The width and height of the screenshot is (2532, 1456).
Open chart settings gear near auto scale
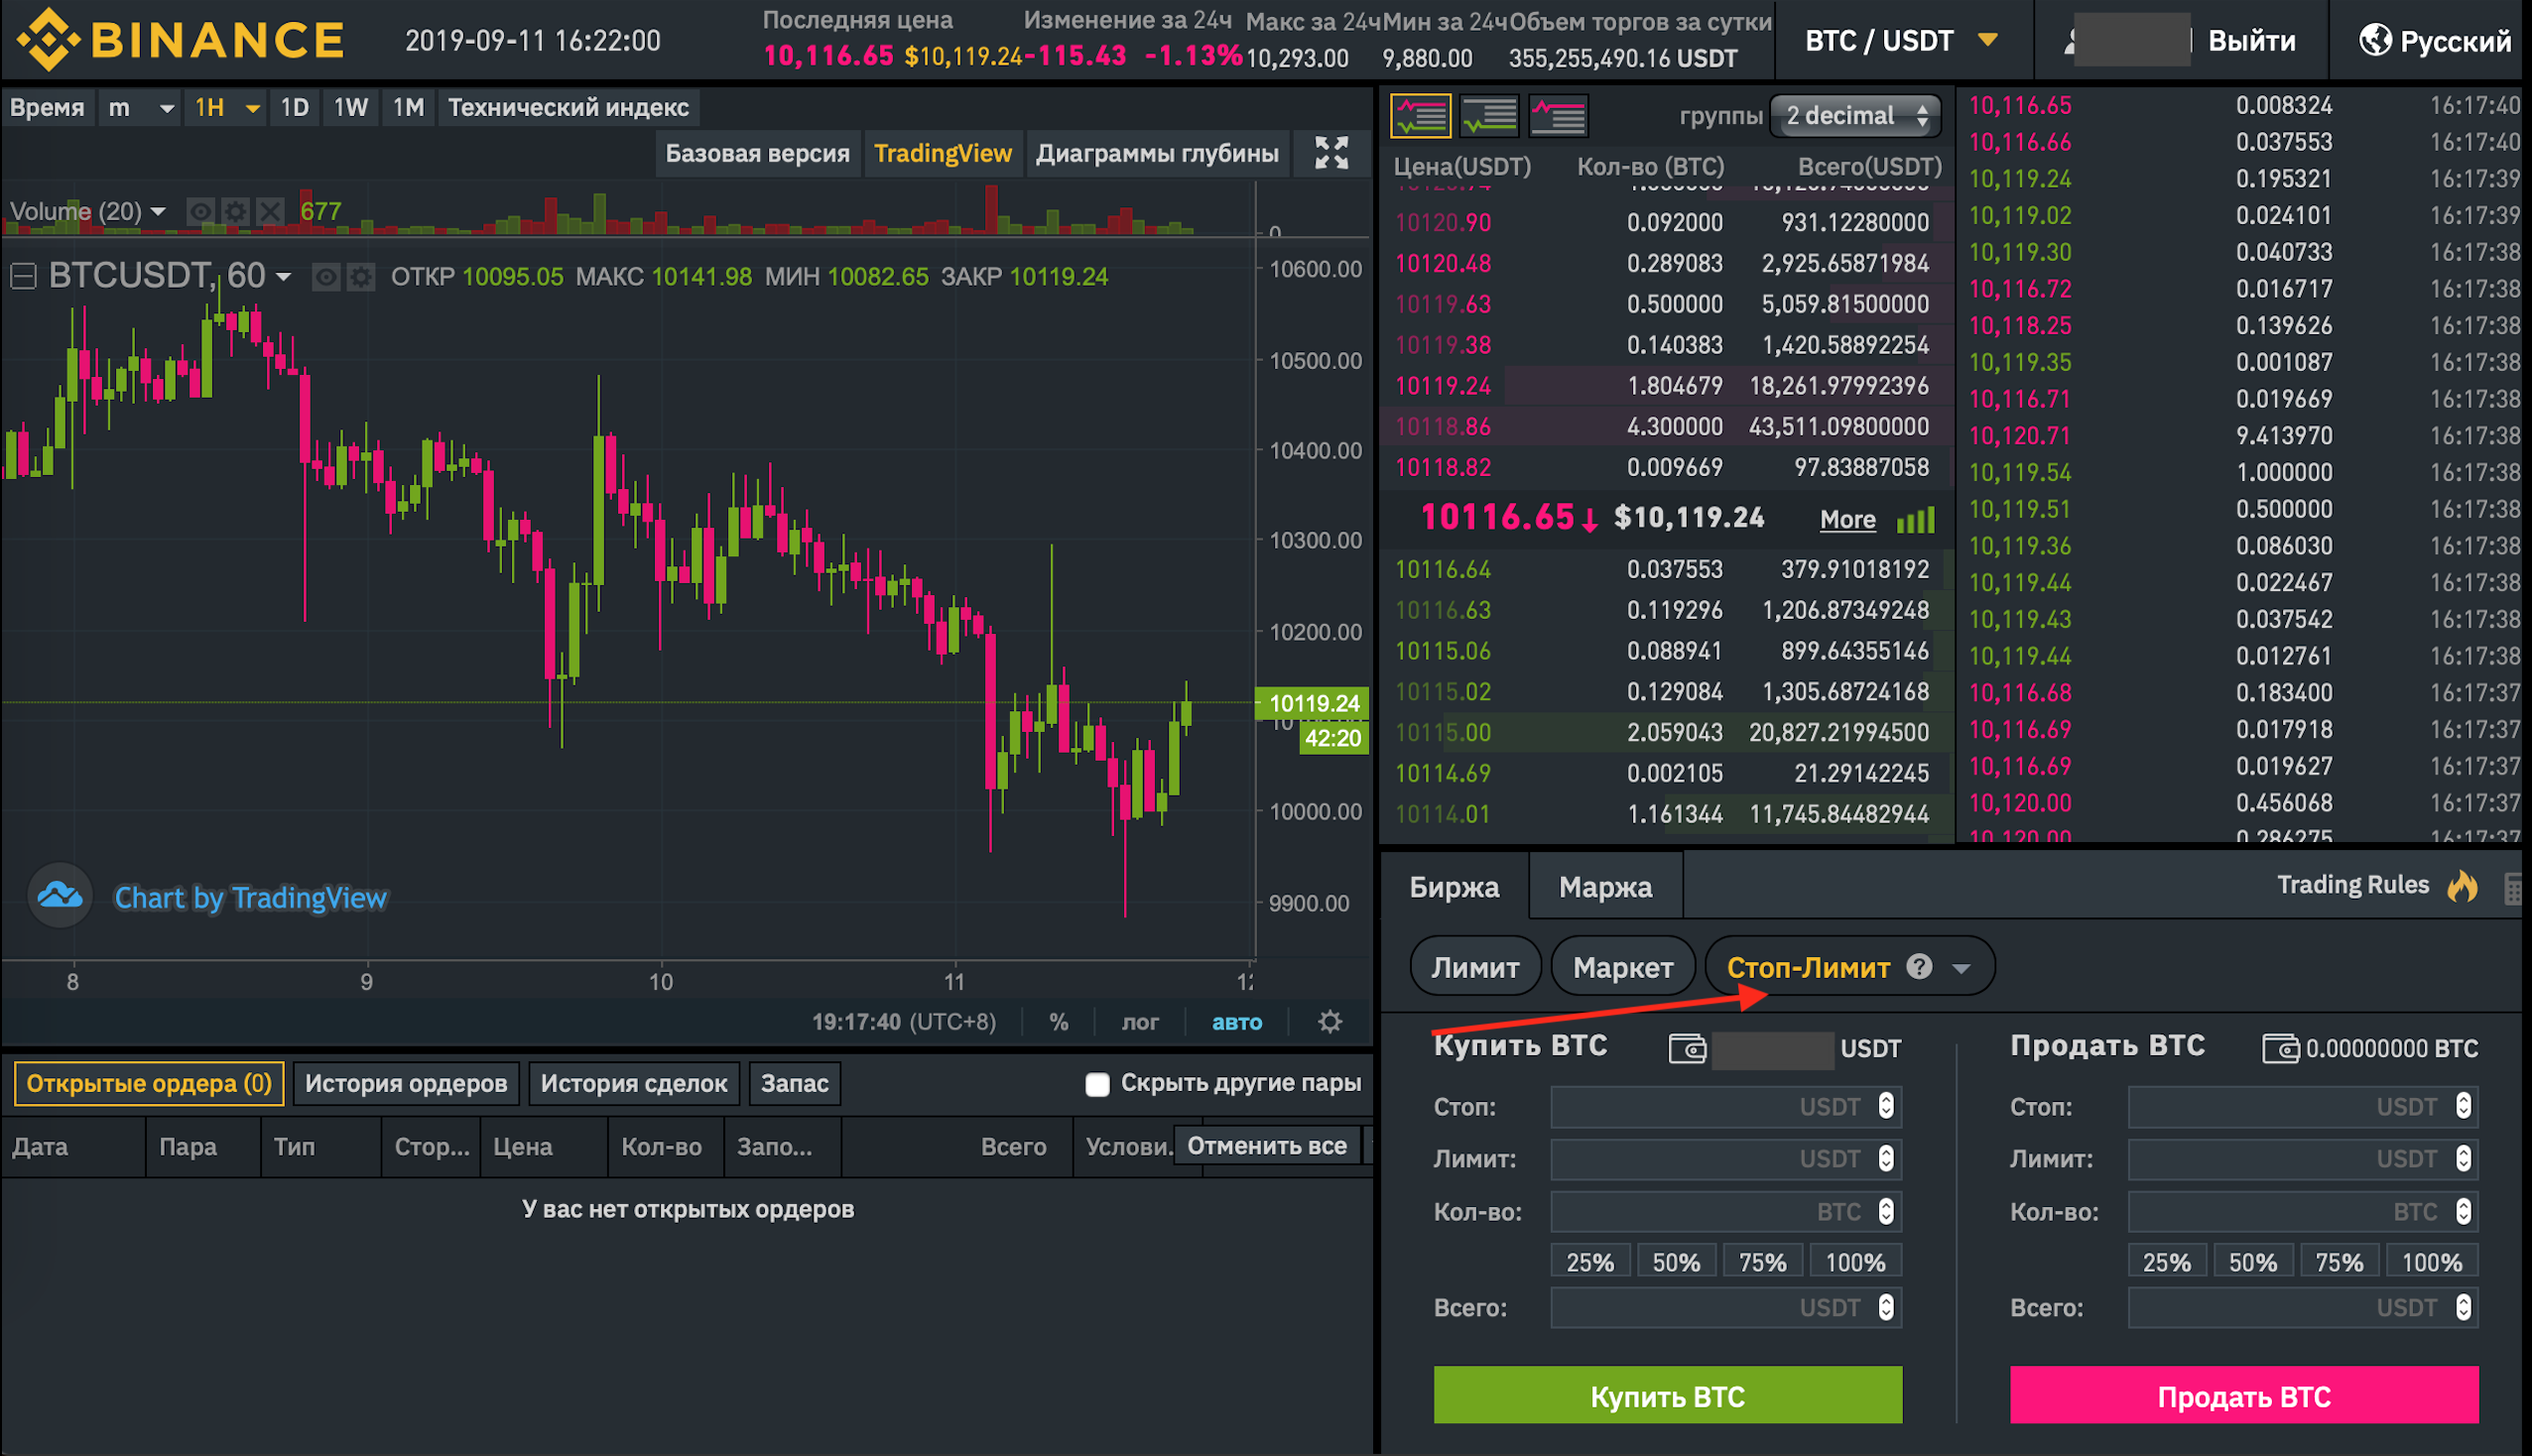[1330, 1021]
